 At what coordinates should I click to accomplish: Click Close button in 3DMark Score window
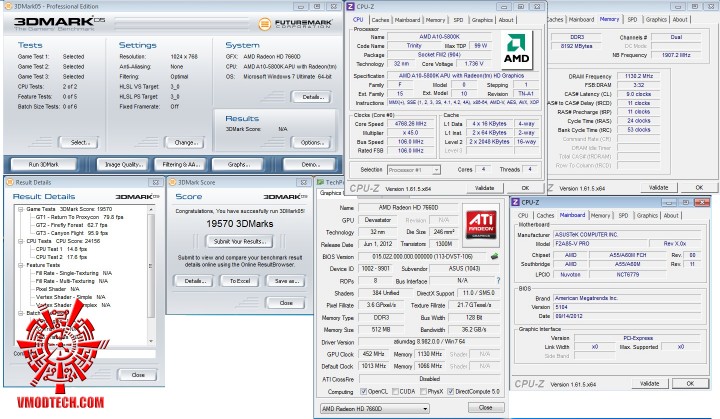[286, 303]
